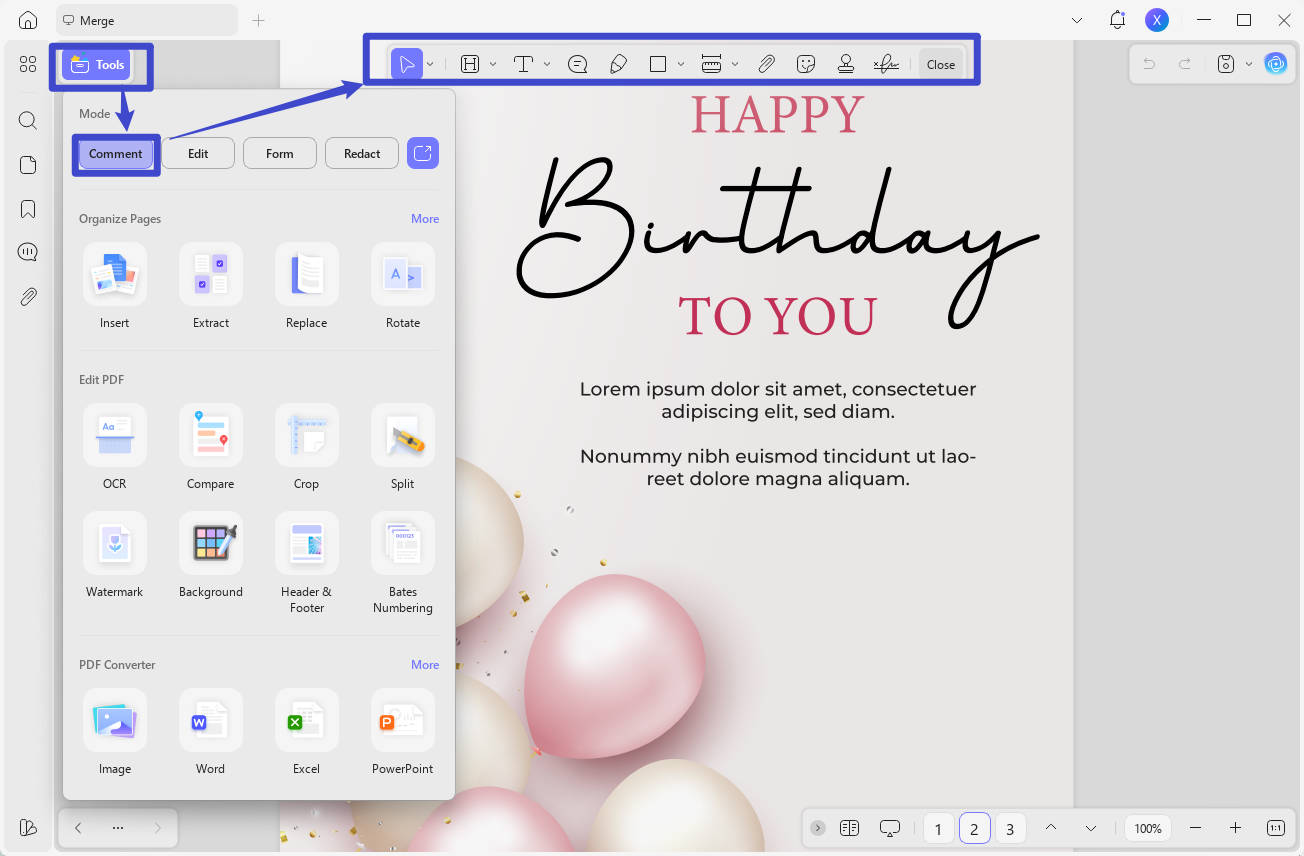The width and height of the screenshot is (1304, 856).
Task: Switch to Form mode
Action: click(x=280, y=153)
